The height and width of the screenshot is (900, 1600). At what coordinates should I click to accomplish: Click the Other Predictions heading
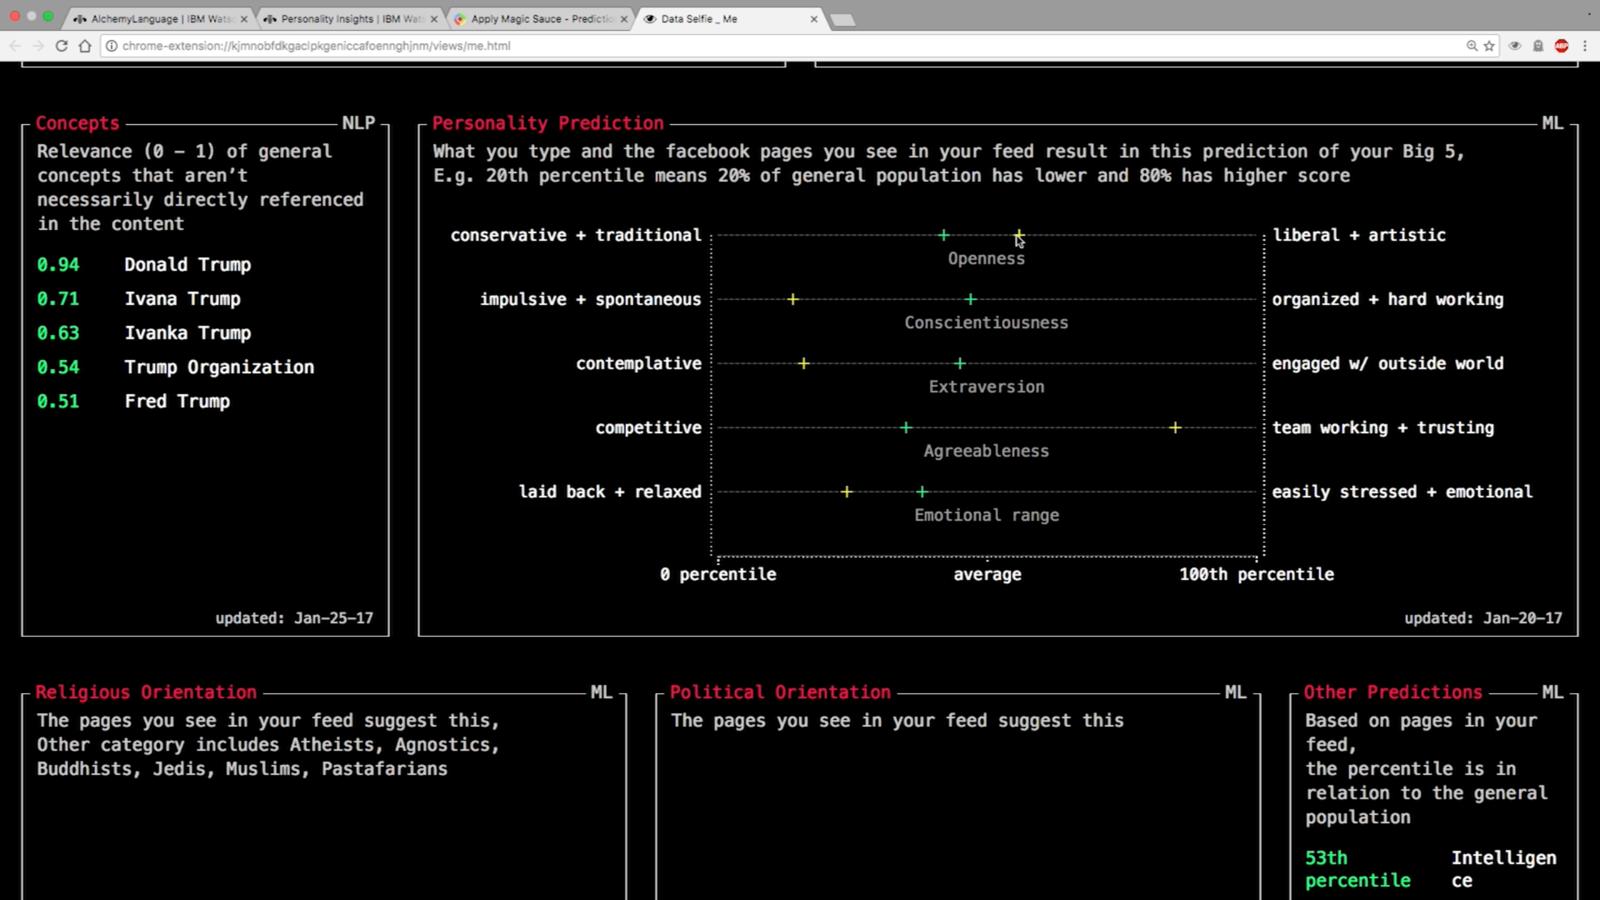tap(1393, 692)
